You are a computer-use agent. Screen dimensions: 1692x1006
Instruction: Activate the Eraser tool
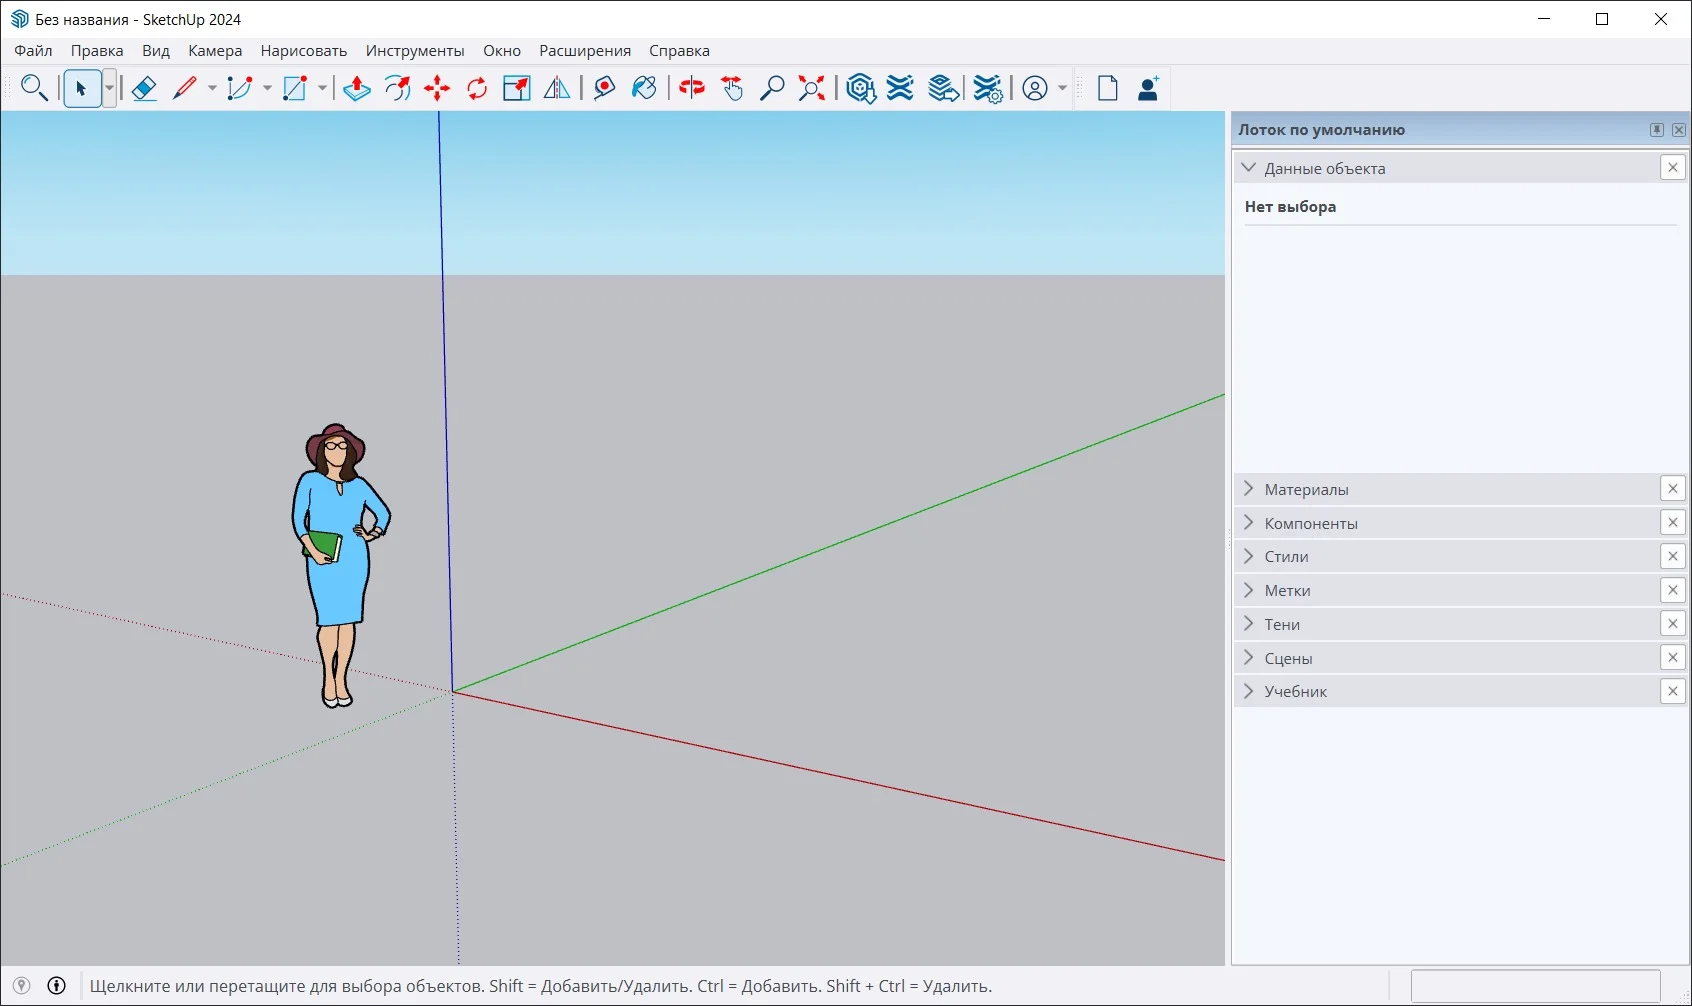144,88
